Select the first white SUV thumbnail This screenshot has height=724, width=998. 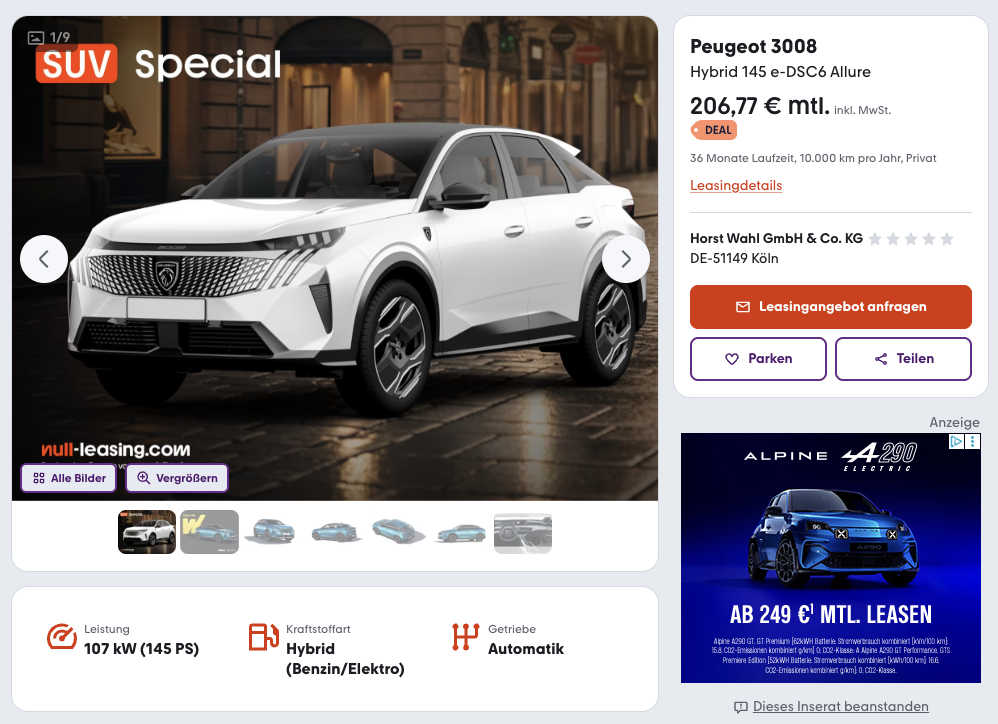tap(147, 532)
